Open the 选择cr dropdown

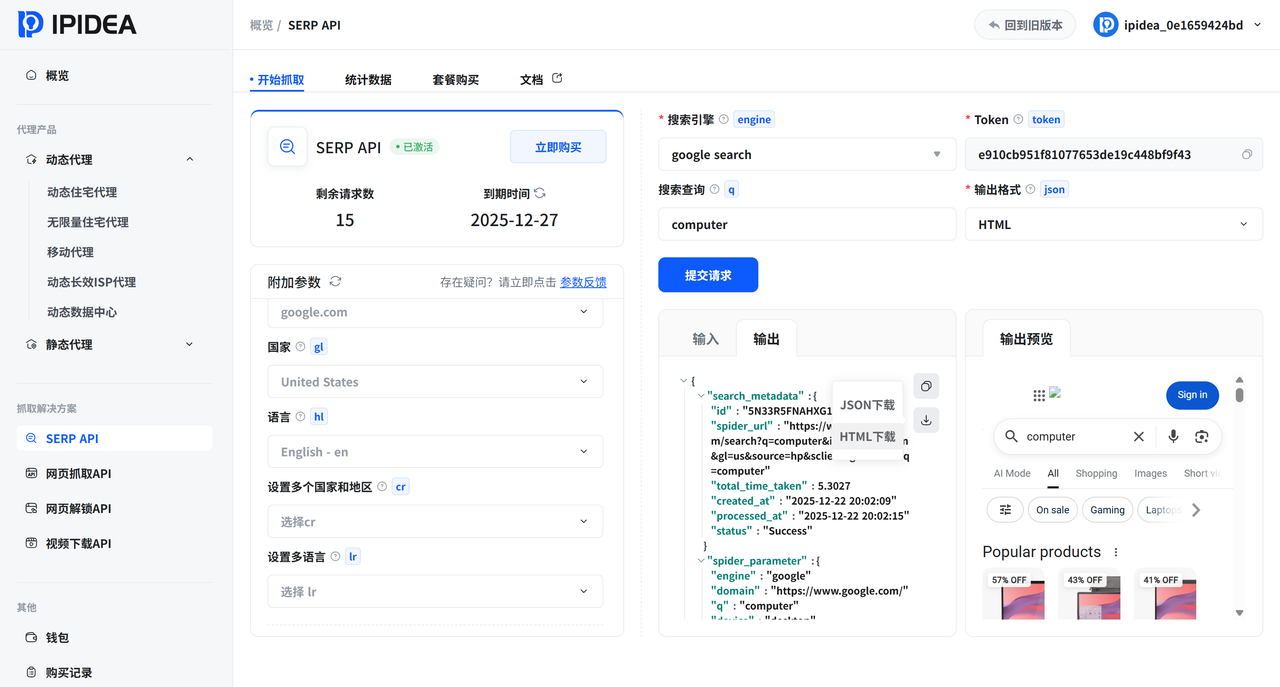[x=435, y=522]
